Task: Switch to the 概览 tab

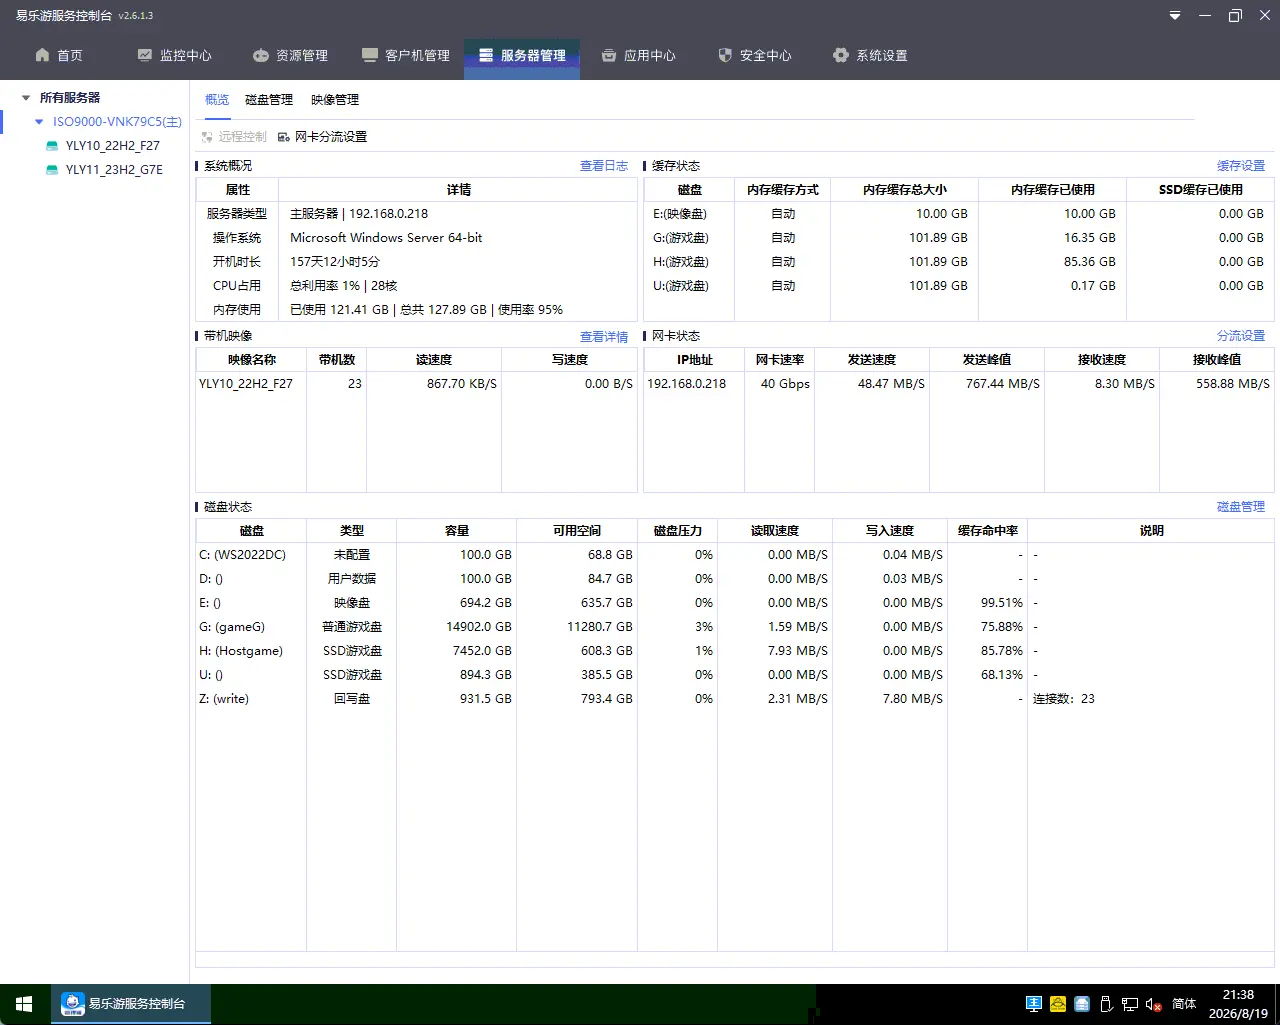Action: [217, 100]
